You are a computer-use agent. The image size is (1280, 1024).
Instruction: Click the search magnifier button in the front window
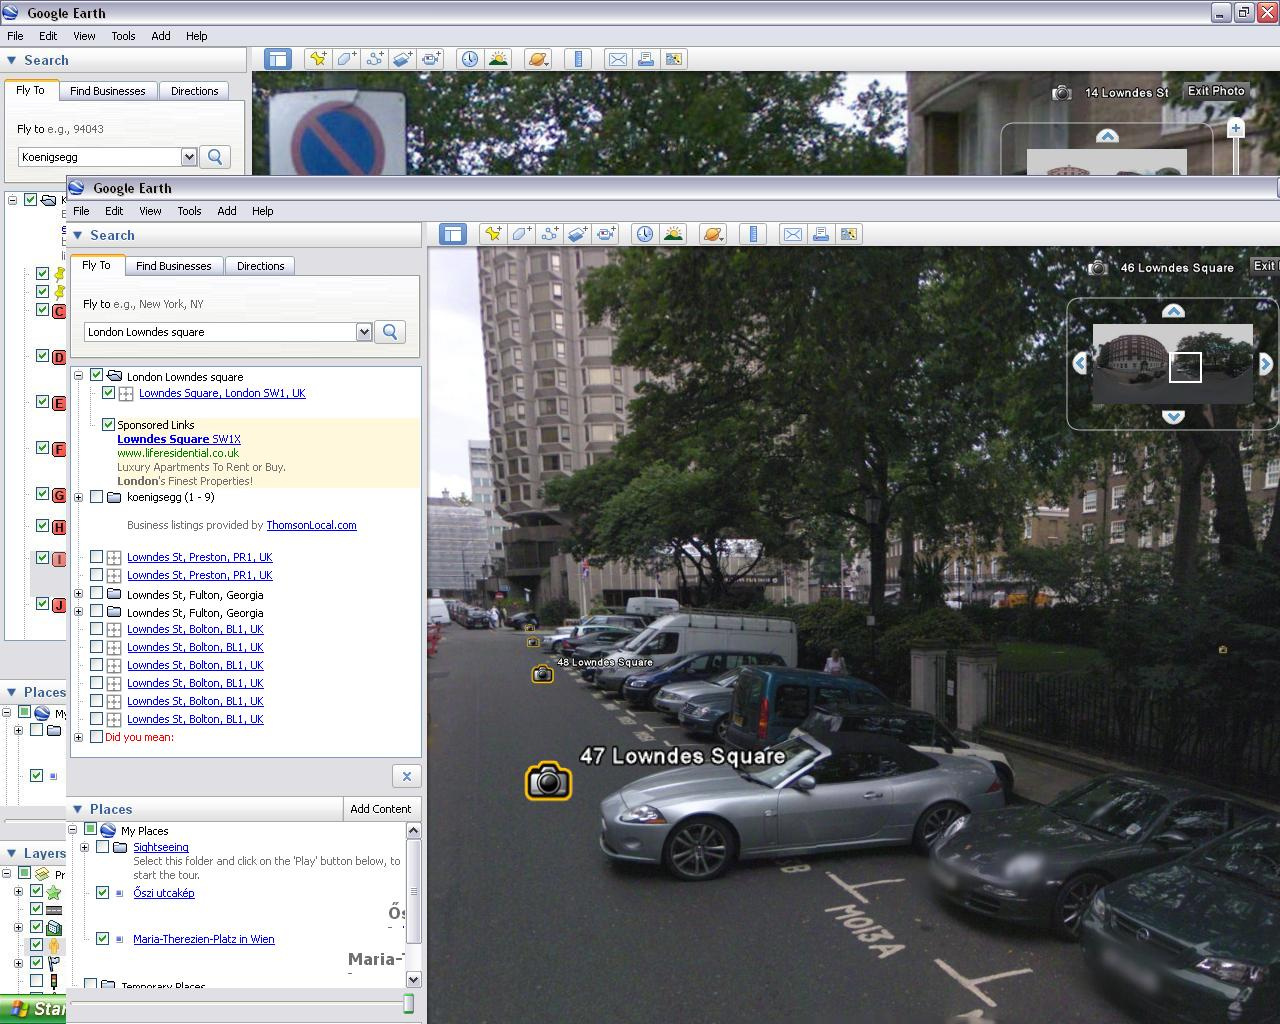[390, 332]
